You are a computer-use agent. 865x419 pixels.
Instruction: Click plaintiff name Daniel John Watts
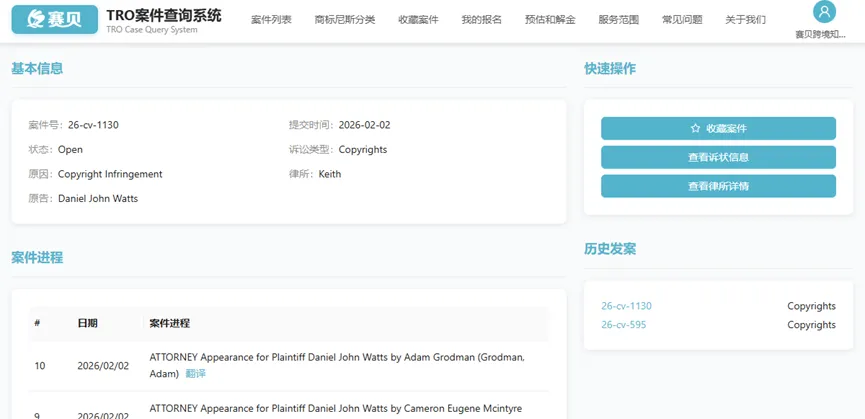pyautogui.click(x=98, y=198)
